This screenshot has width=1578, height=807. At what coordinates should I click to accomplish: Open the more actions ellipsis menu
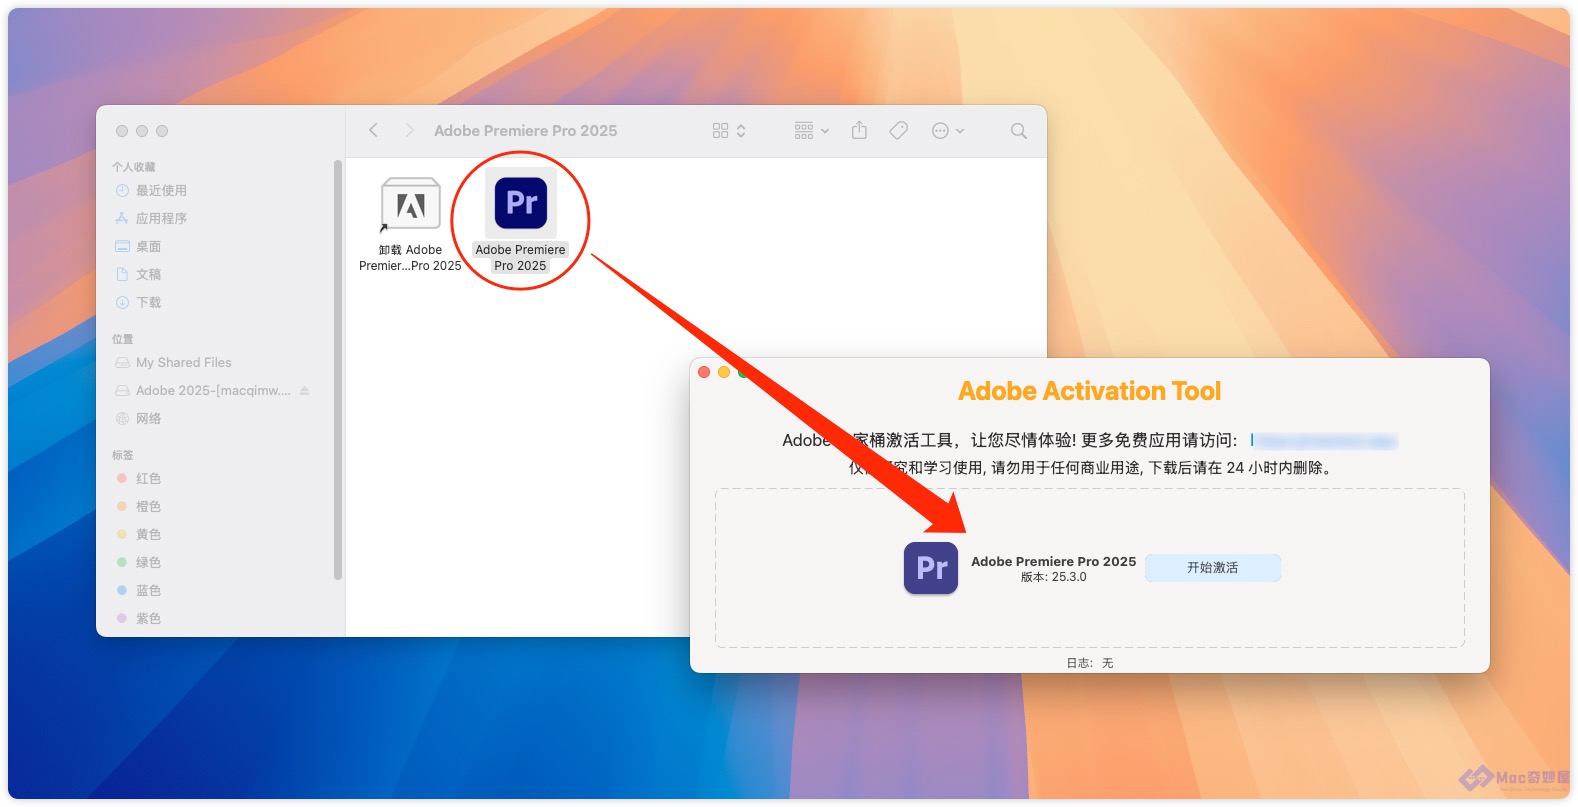click(947, 131)
